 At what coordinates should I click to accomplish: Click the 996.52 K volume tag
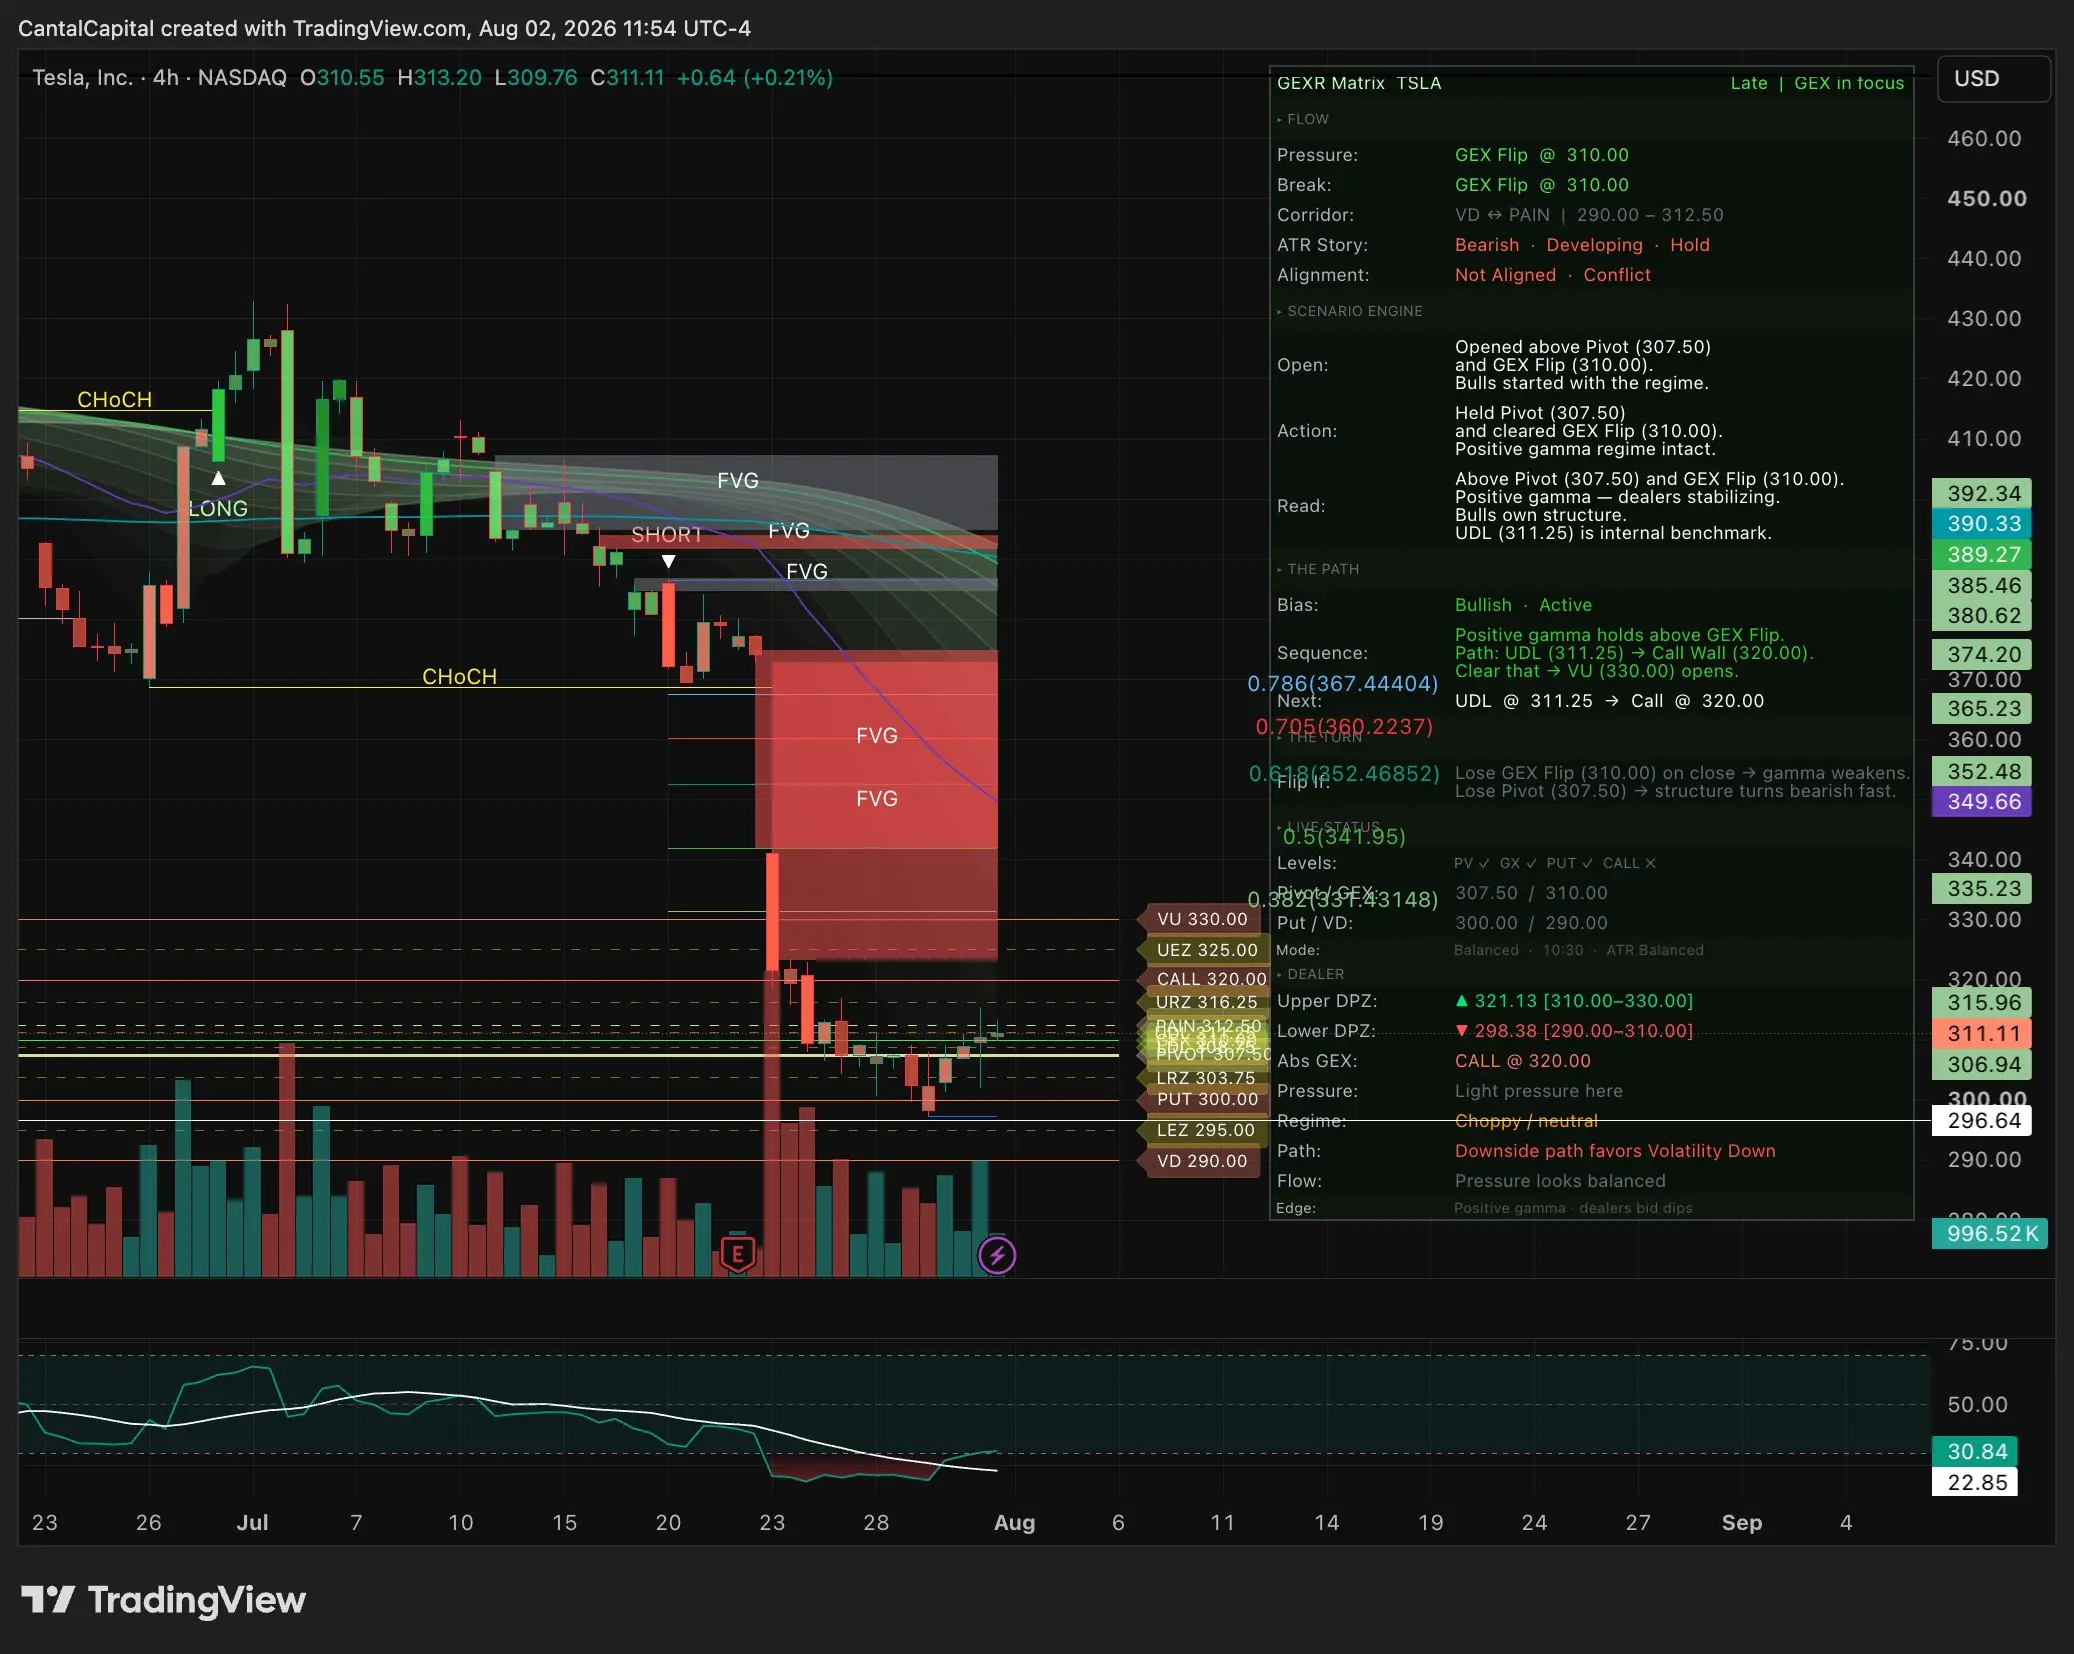point(1990,1233)
